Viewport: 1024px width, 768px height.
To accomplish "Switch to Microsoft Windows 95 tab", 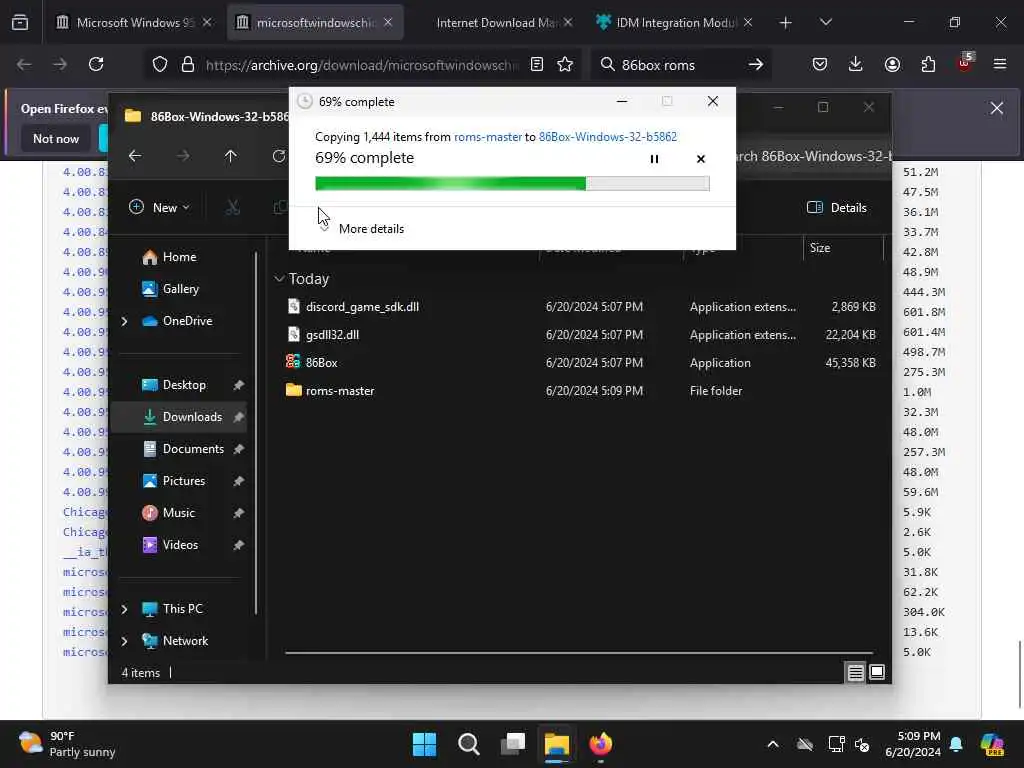I will [134, 22].
